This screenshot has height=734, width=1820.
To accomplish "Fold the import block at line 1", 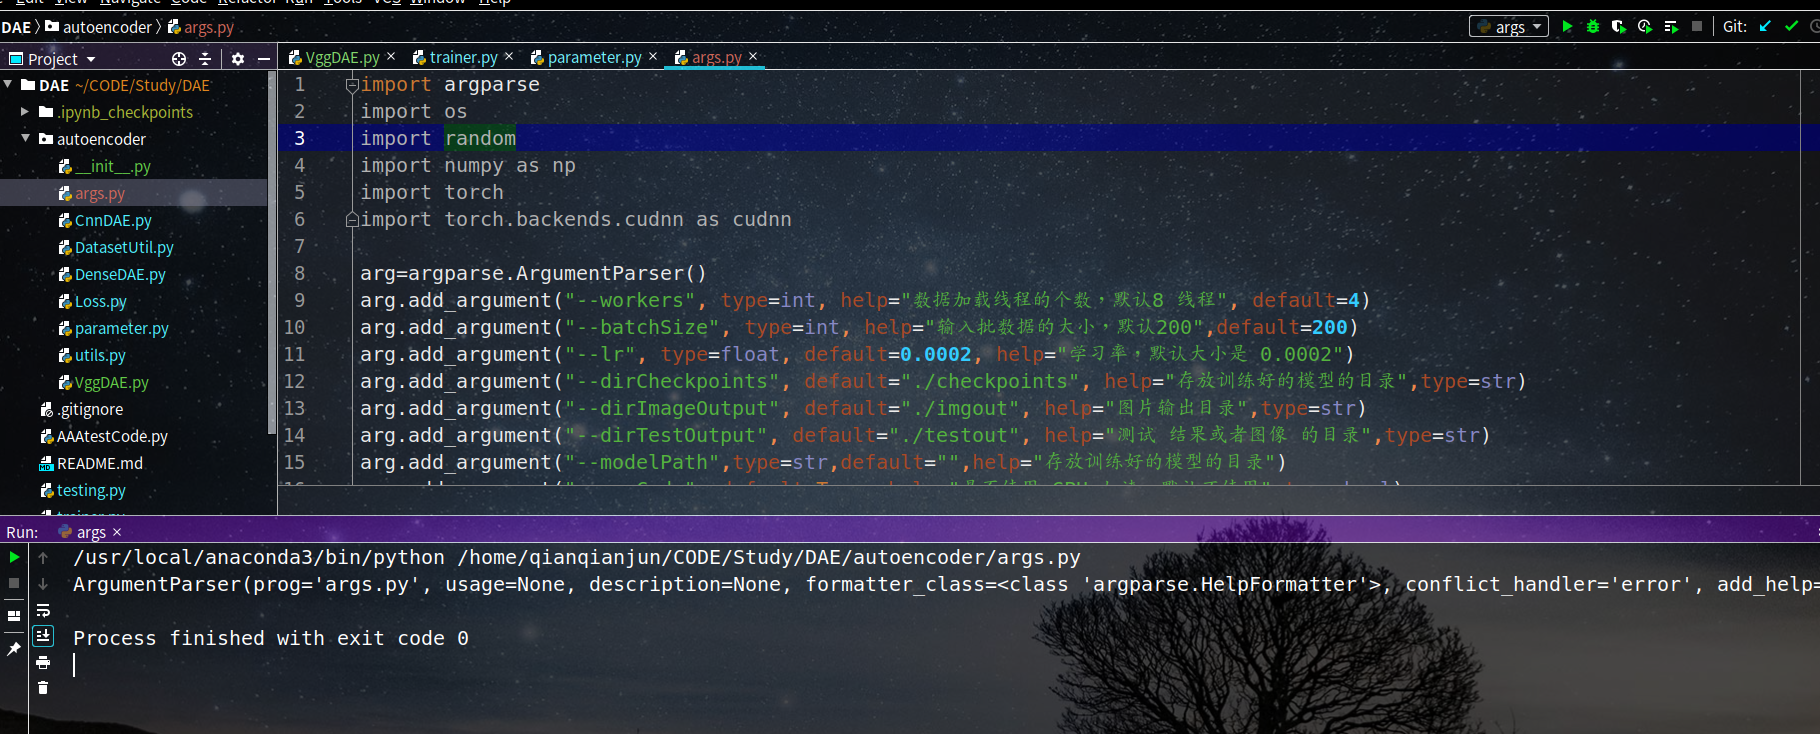I will (352, 85).
